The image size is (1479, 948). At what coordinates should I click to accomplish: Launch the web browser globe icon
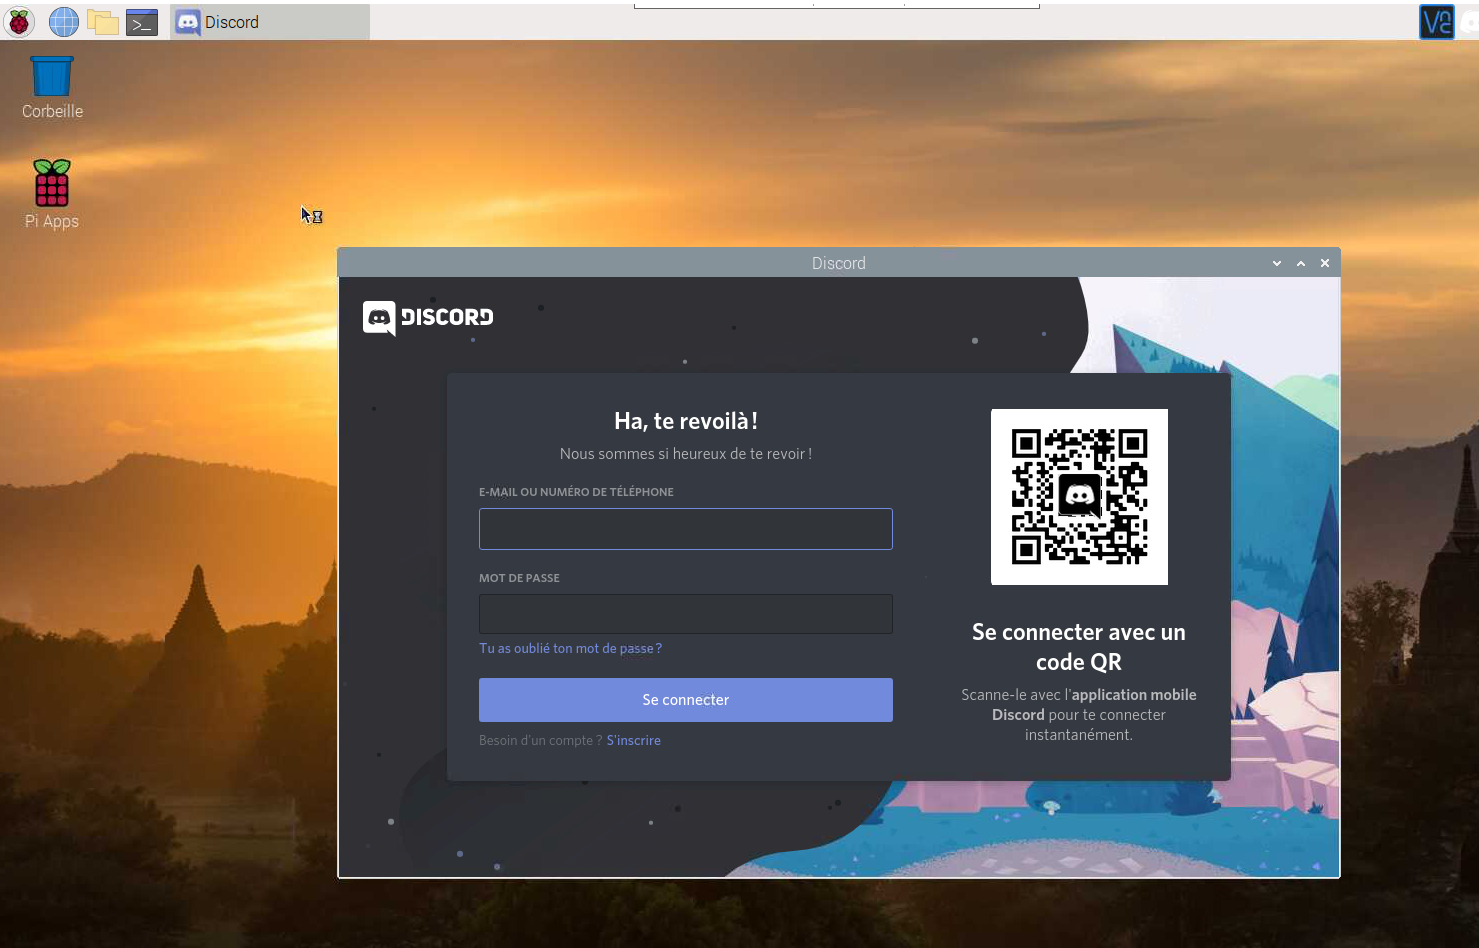click(63, 21)
